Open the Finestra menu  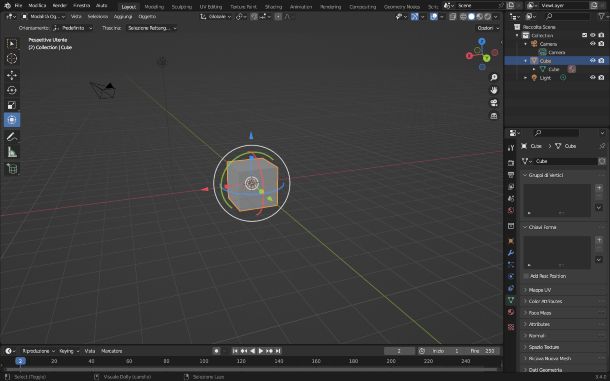(82, 6)
